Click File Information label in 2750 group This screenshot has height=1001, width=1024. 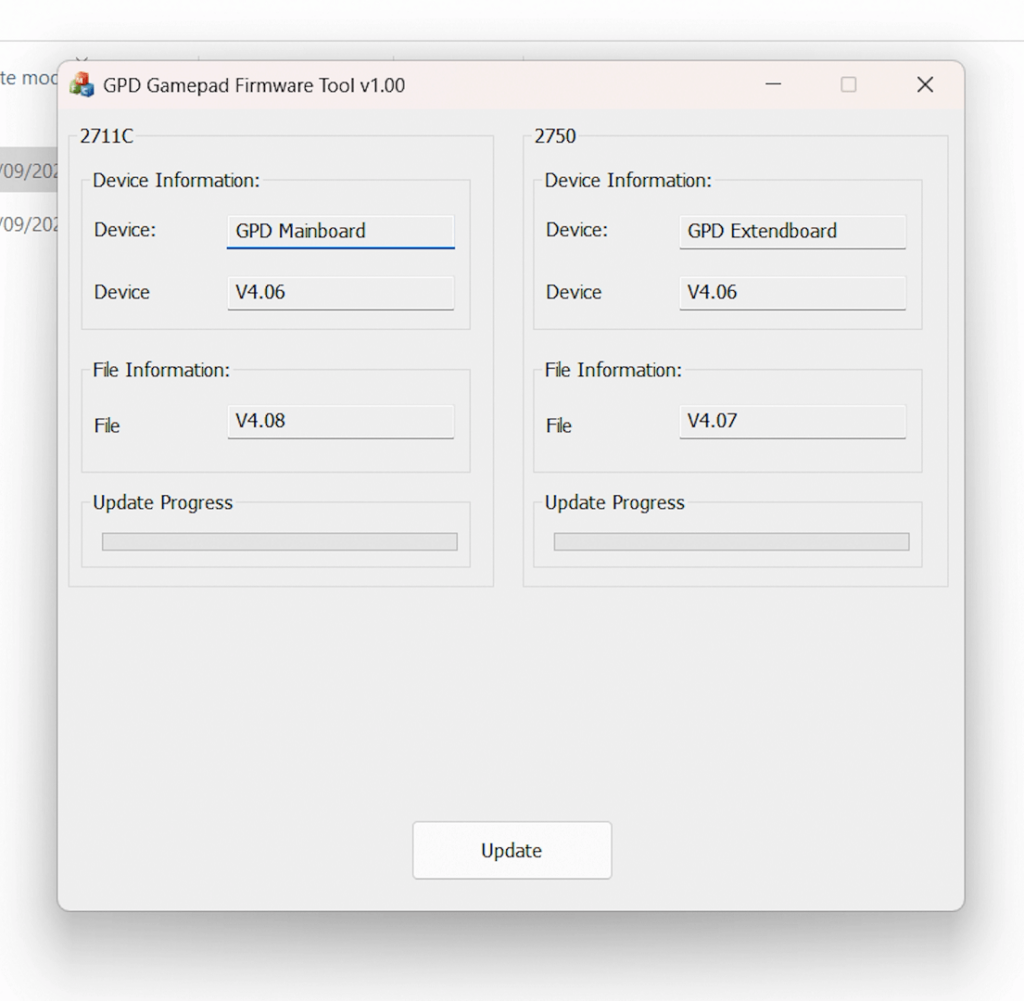point(613,370)
